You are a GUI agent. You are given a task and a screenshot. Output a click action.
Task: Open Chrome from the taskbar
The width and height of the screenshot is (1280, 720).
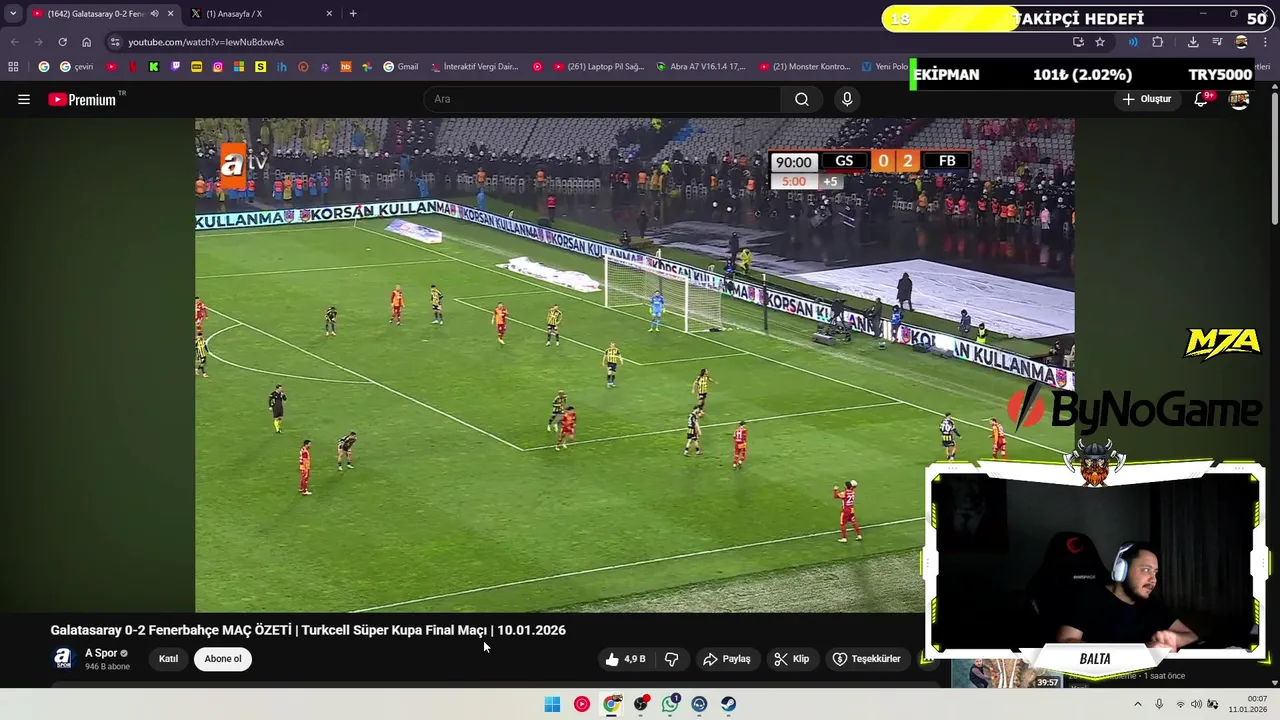(611, 704)
